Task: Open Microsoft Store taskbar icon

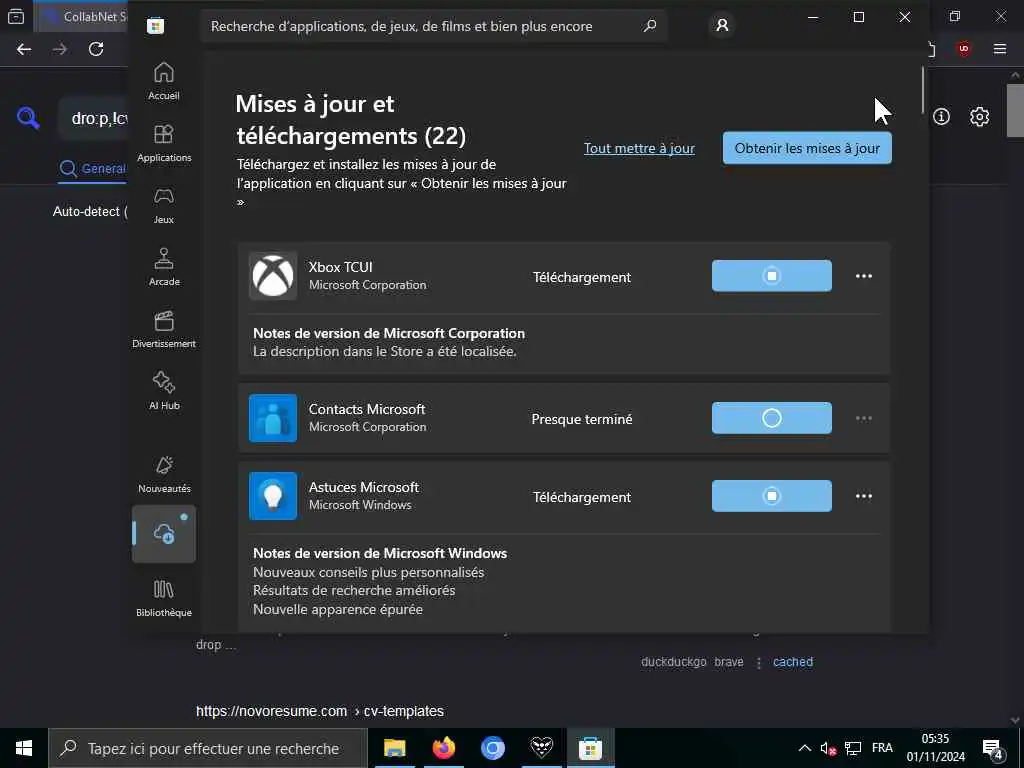Action: tap(590, 748)
